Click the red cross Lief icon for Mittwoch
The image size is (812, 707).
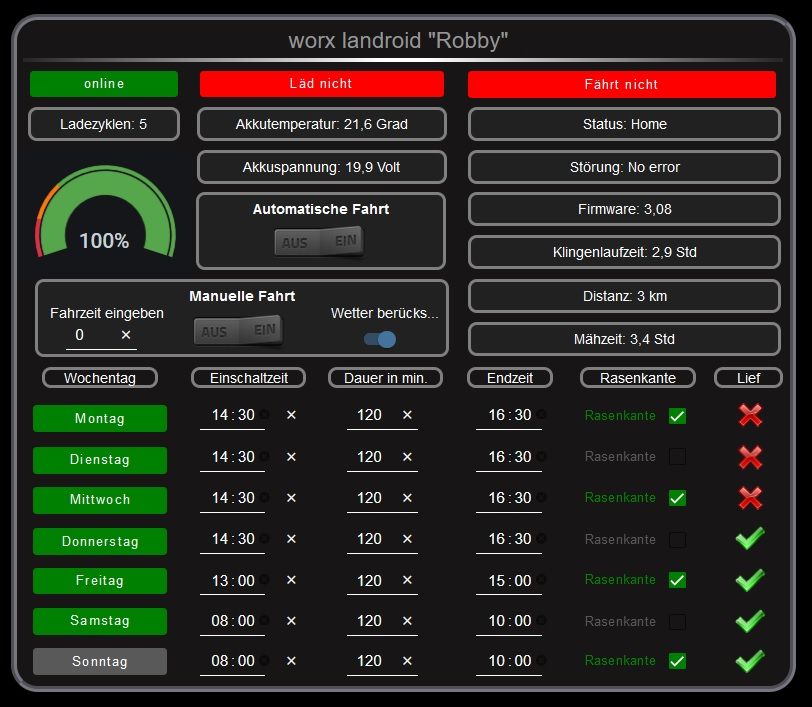[x=750, y=498]
